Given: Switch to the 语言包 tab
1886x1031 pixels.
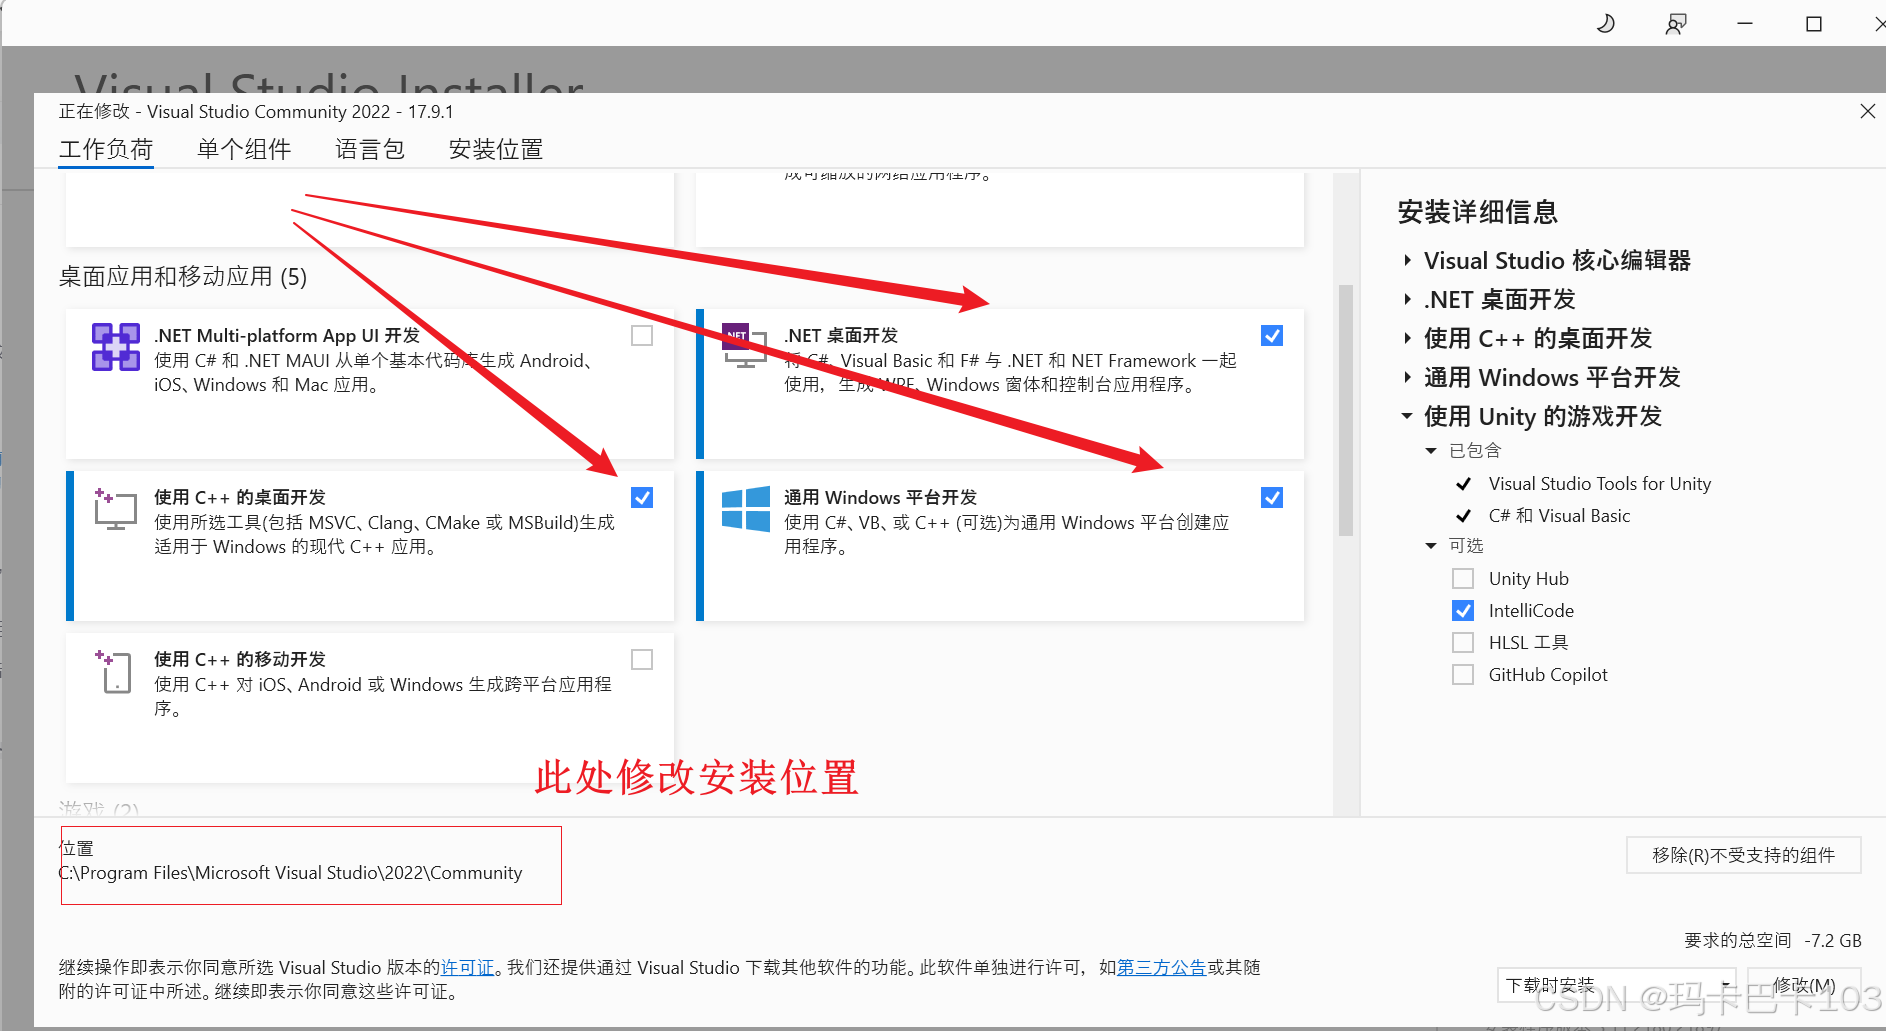Looking at the screenshot, I should pyautogui.click(x=370, y=150).
